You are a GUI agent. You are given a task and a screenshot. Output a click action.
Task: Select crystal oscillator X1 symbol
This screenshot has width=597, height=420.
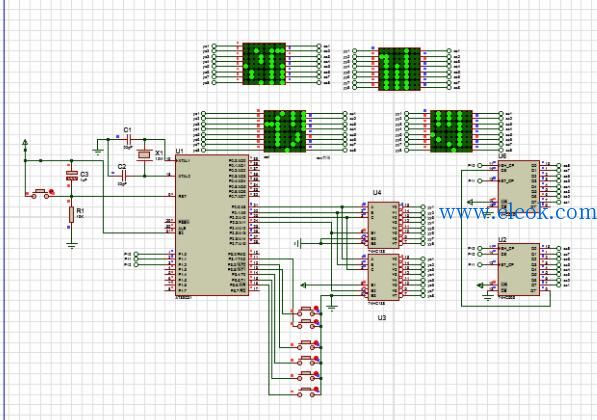point(144,155)
